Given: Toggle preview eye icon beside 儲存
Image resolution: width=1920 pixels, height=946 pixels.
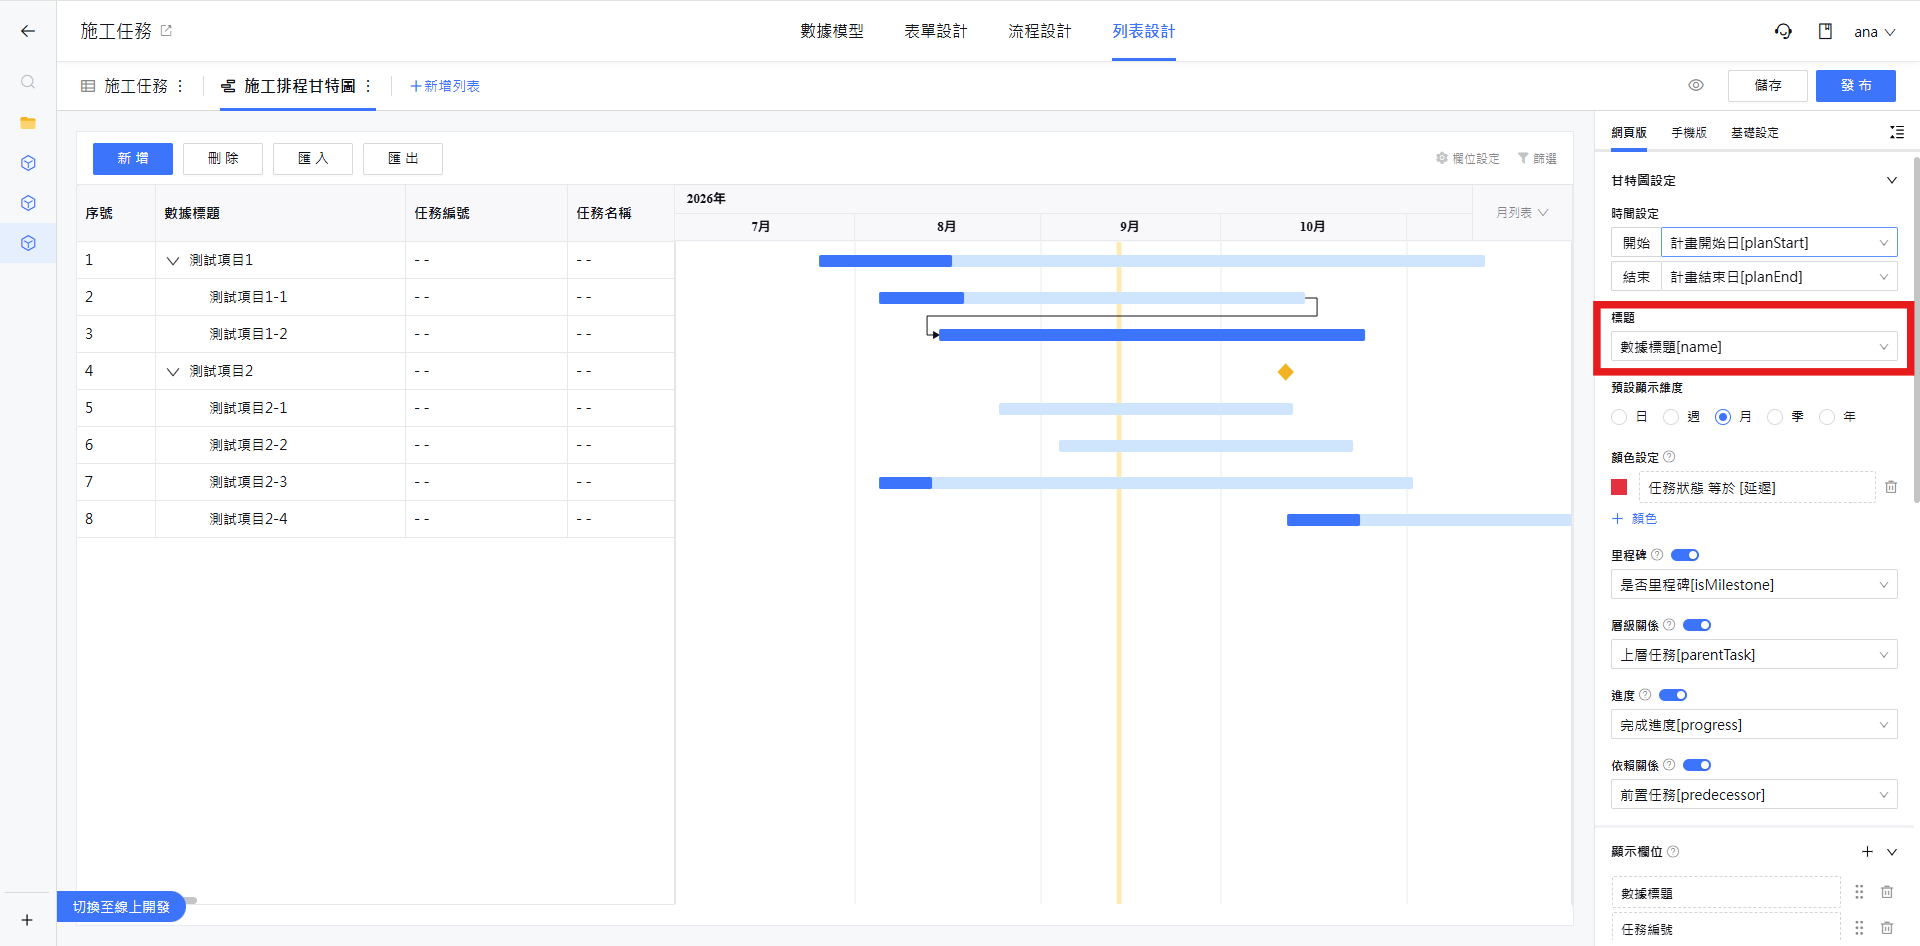Looking at the screenshot, I should tap(1696, 85).
